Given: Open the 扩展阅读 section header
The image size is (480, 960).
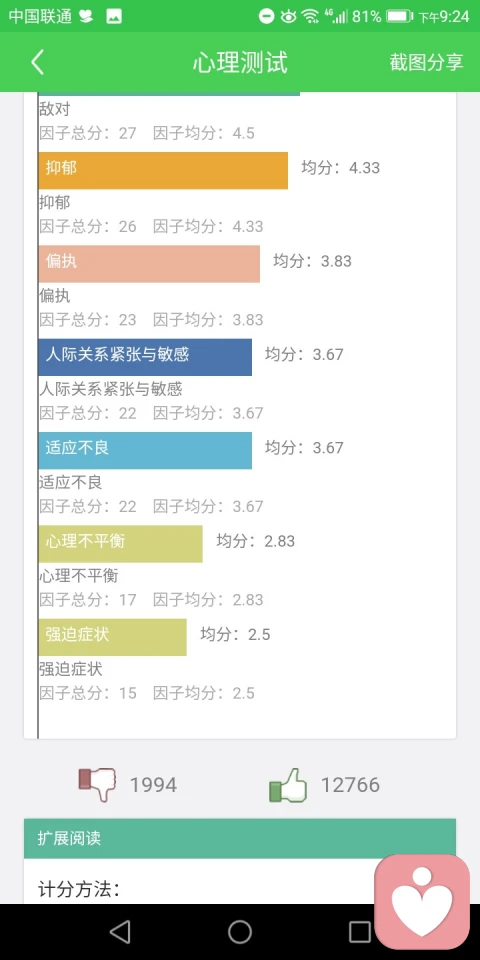Looking at the screenshot, I should [240, 838].
